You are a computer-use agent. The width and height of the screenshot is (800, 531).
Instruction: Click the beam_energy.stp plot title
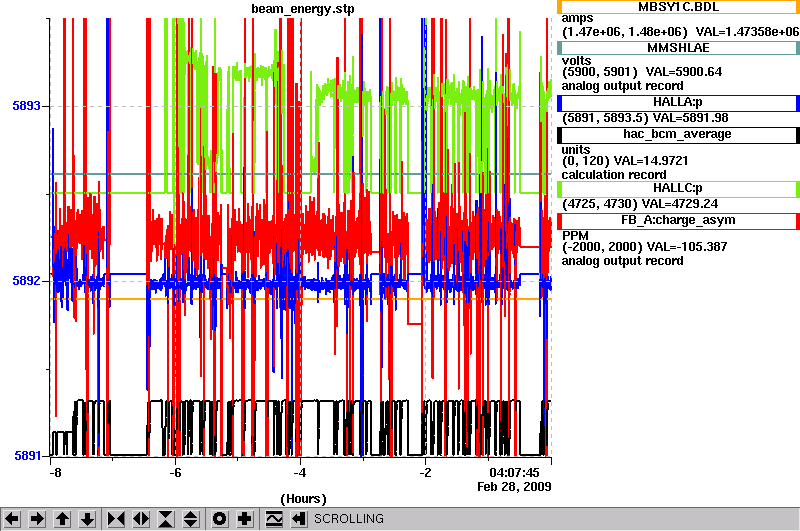coord(303,9)
